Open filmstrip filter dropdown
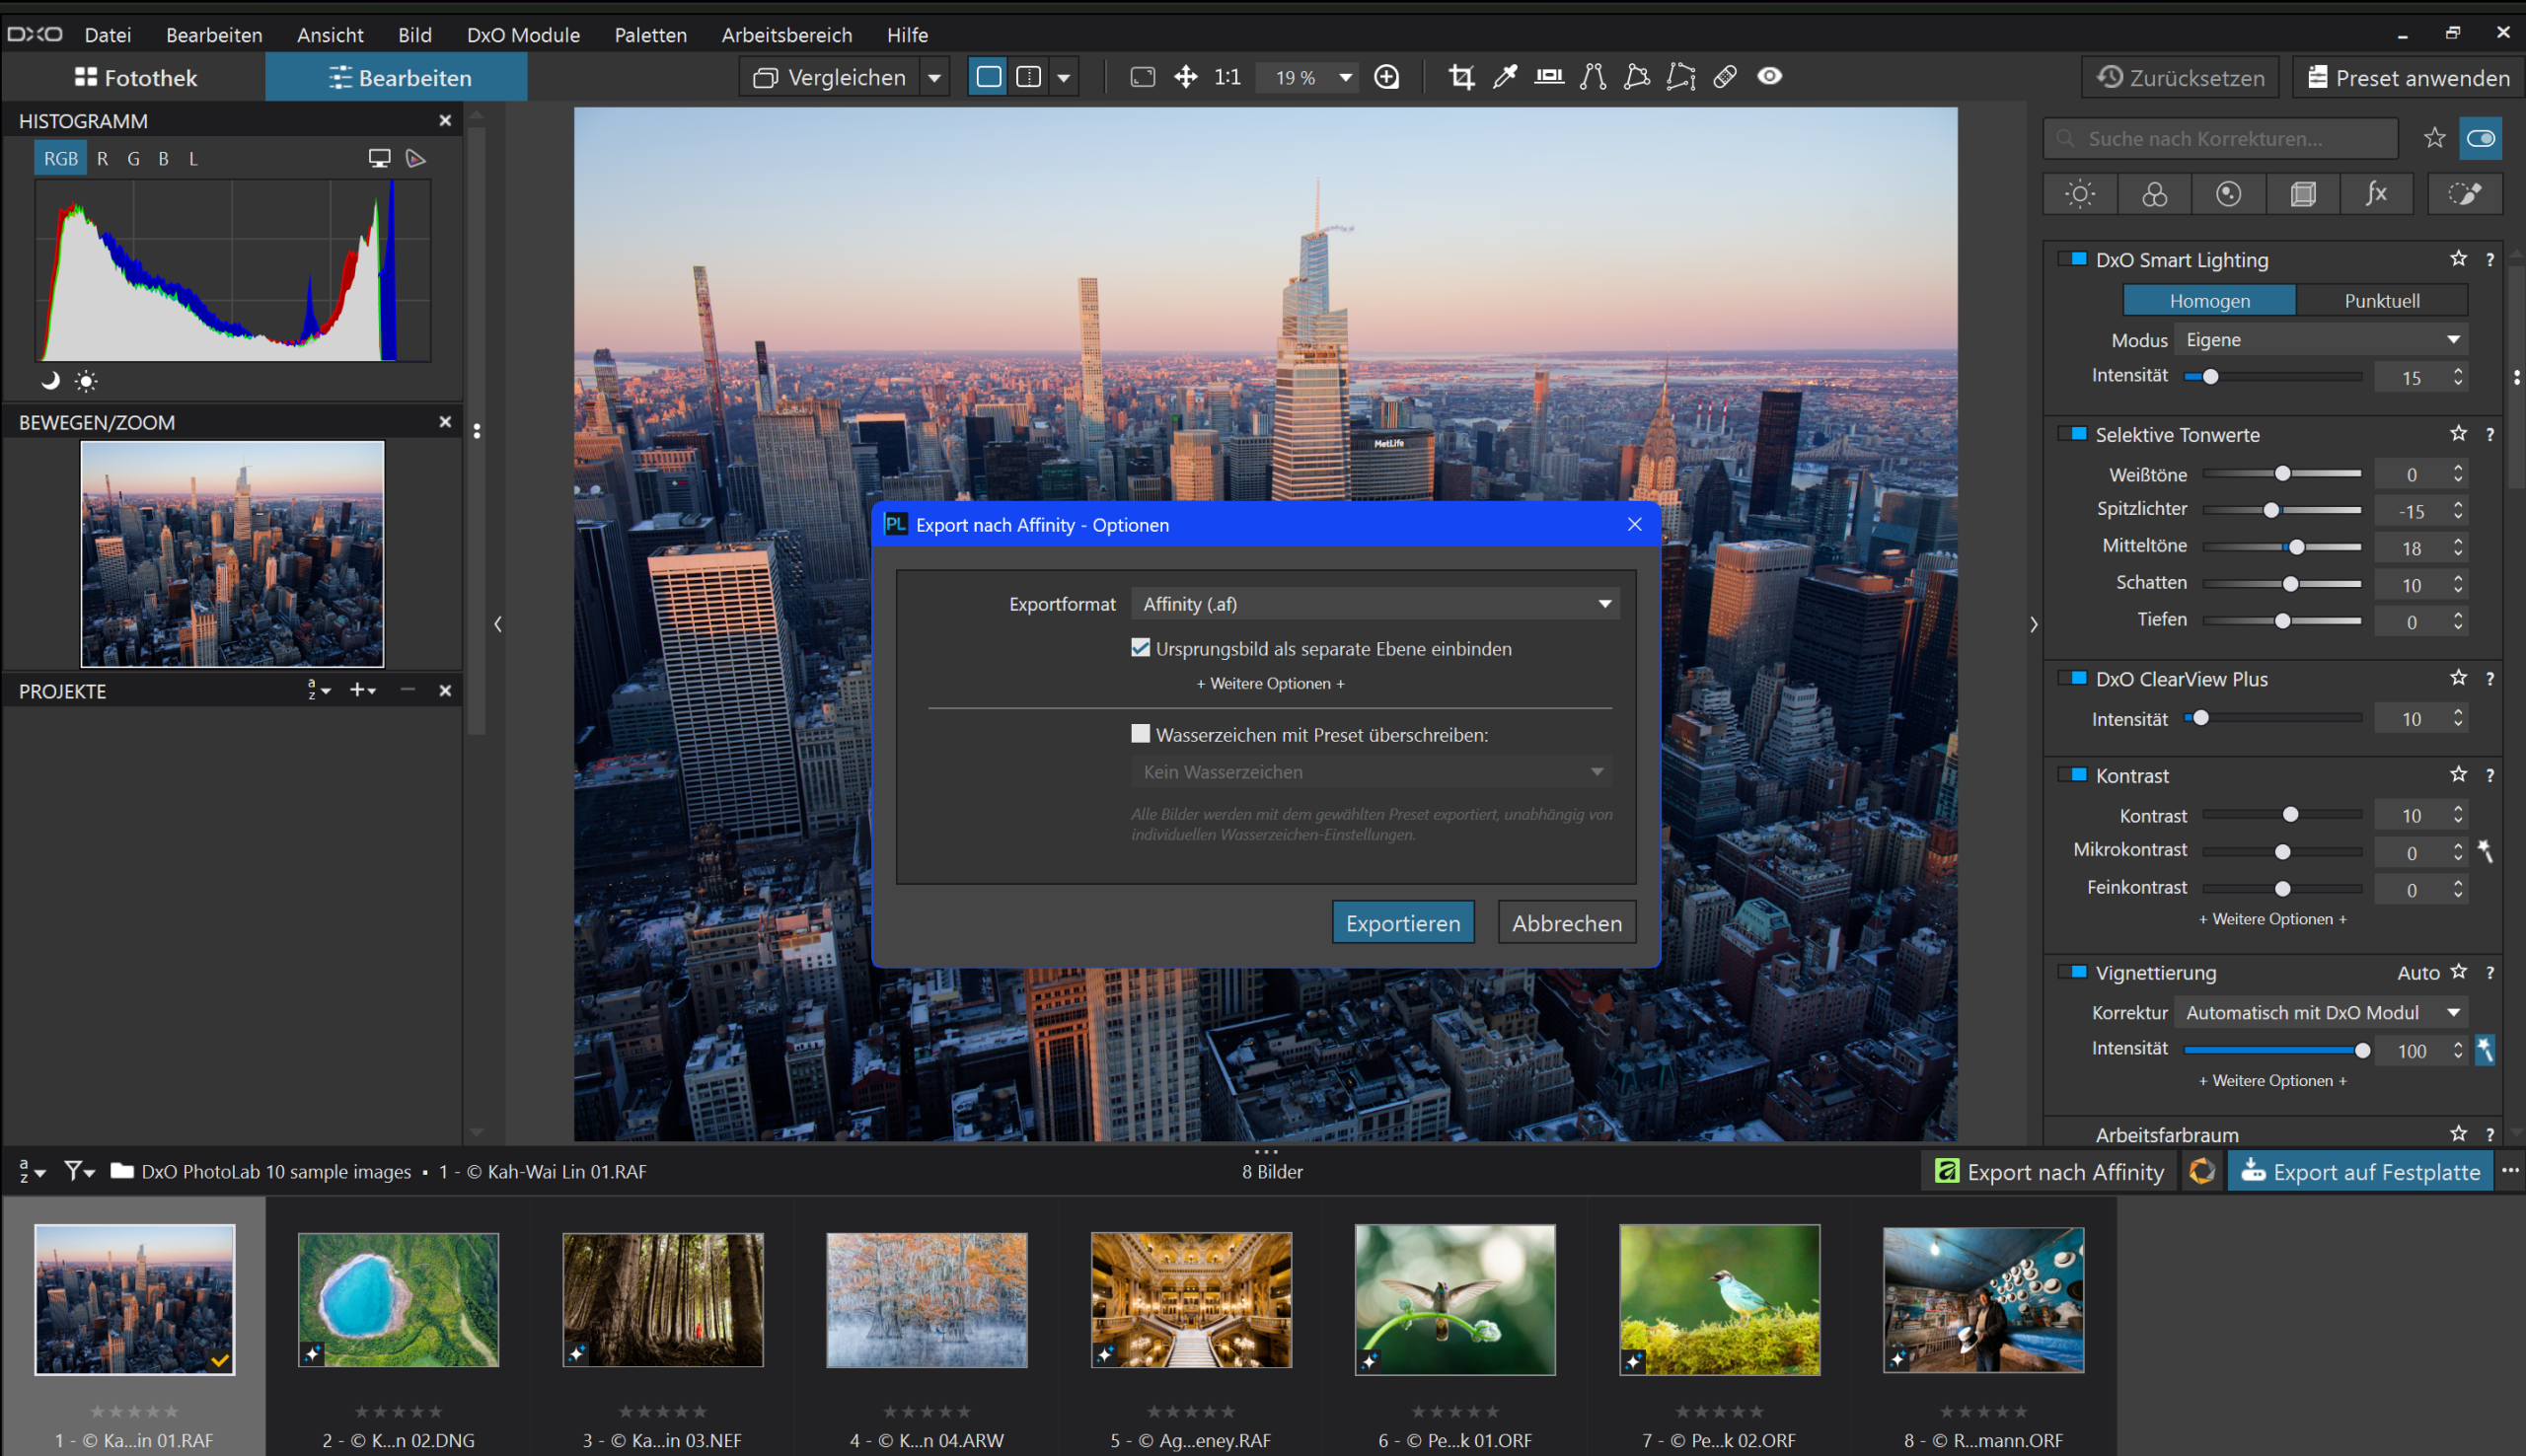2526x1456 pixels. coord(79,1171)
